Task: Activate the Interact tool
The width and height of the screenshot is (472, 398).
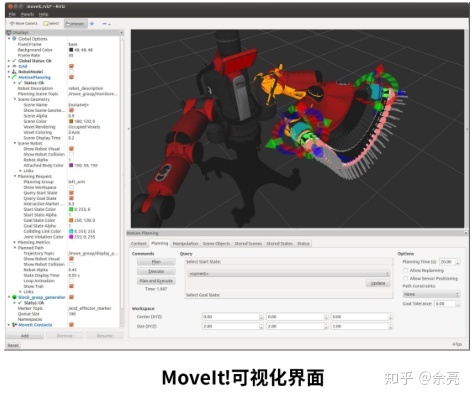Action: (x=75, y=24)
